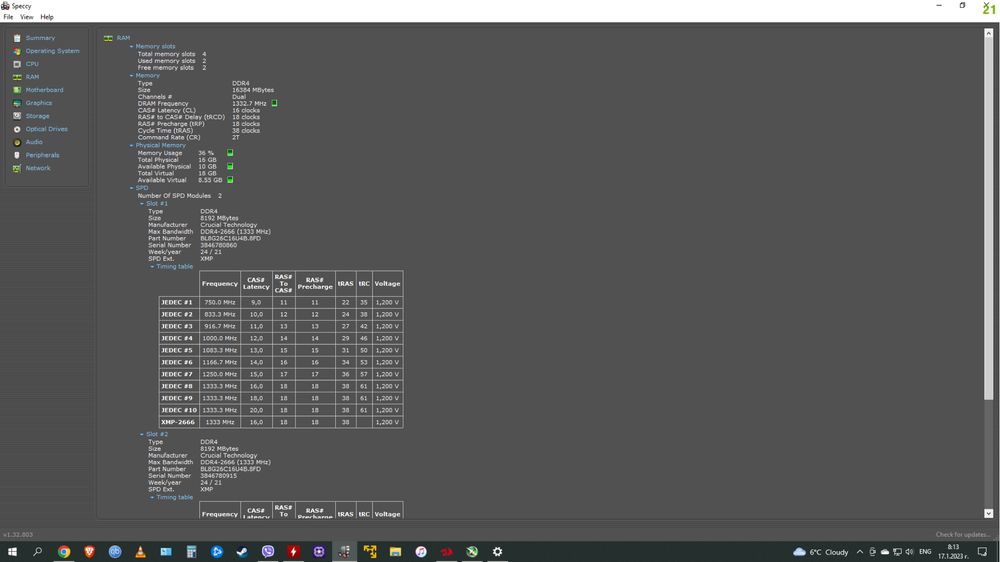
Task: Collapse Slot #2 Timing table
Action: click(x=152, y=498)
